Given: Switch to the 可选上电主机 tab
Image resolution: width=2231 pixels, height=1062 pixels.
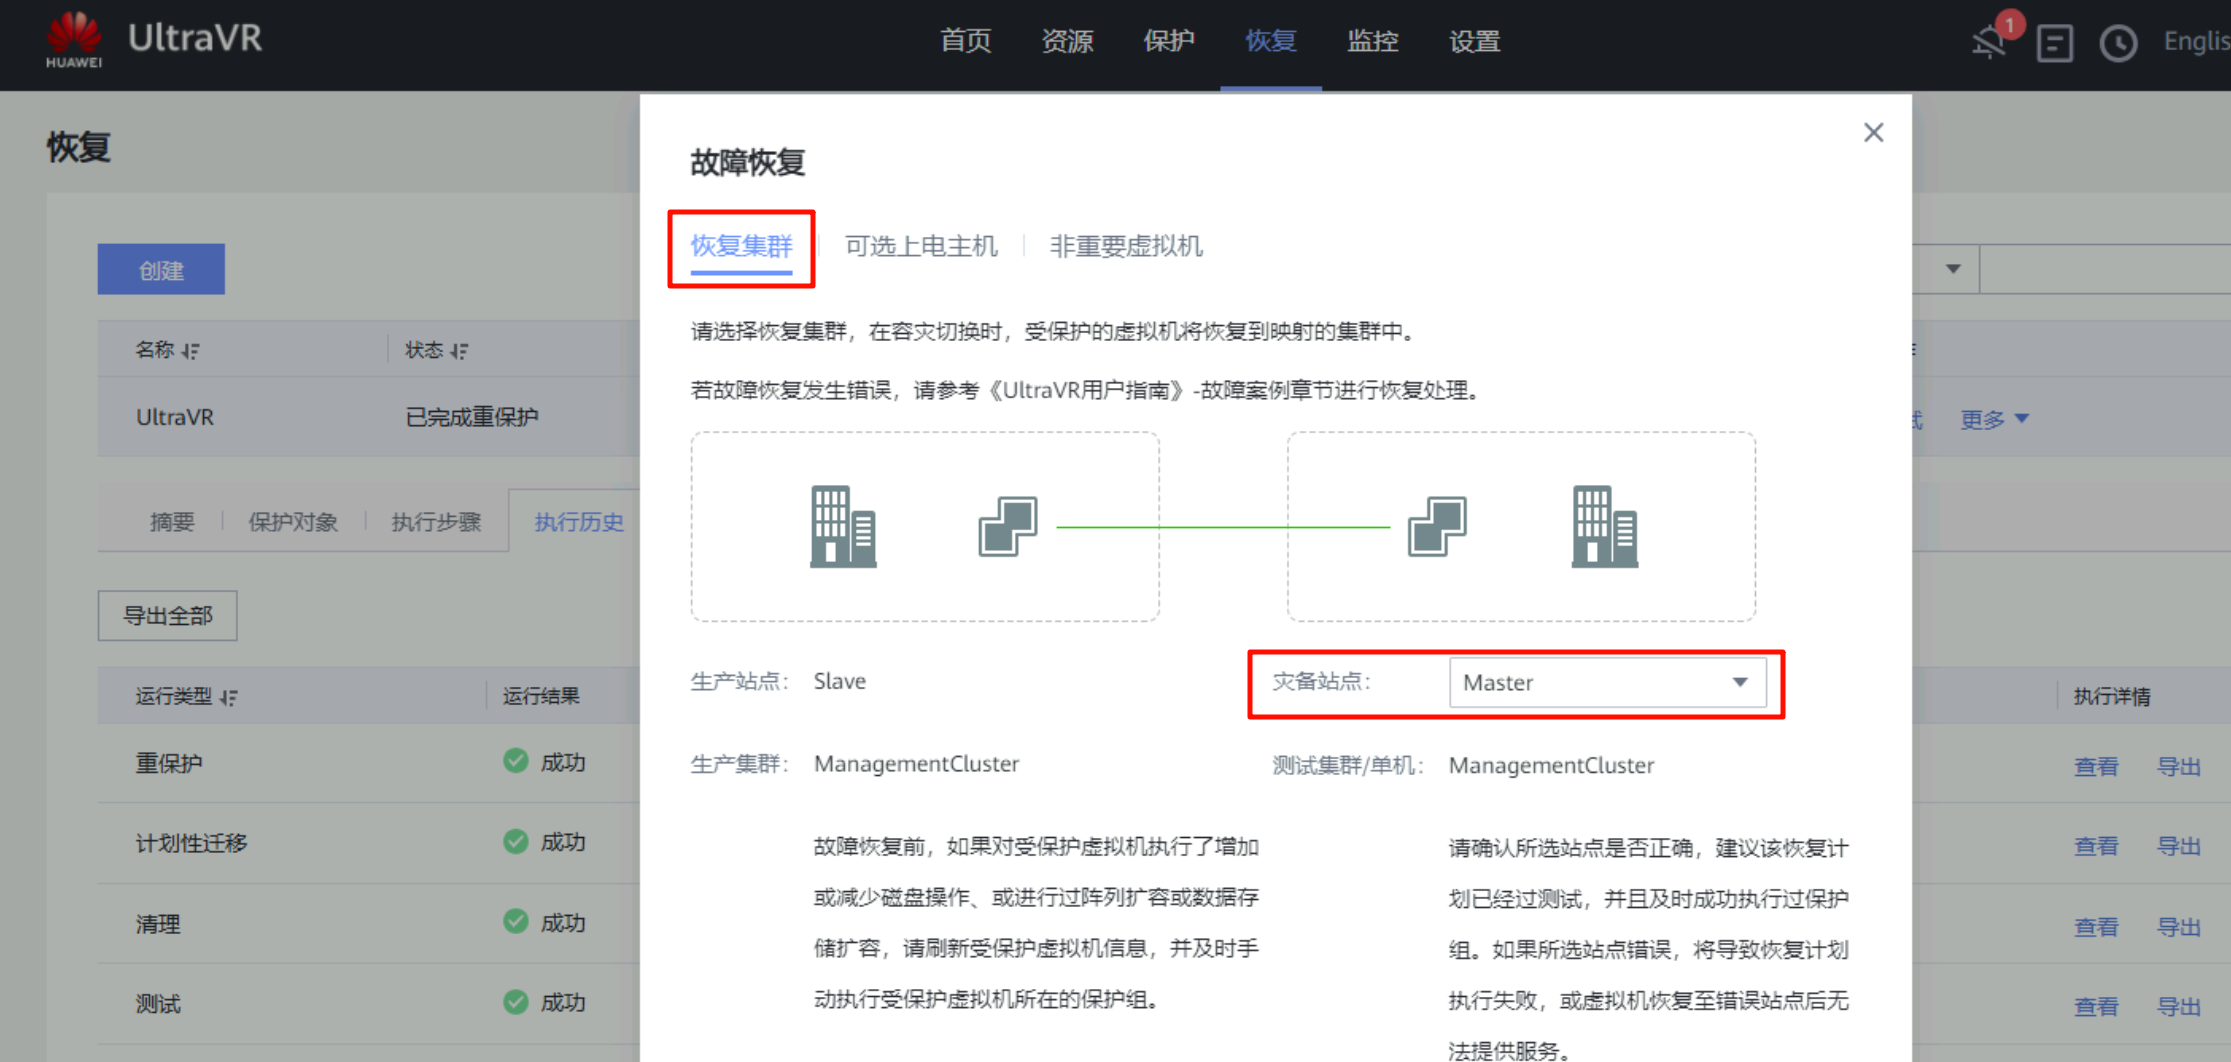Looking at the screenshot, I should point(921,247).
